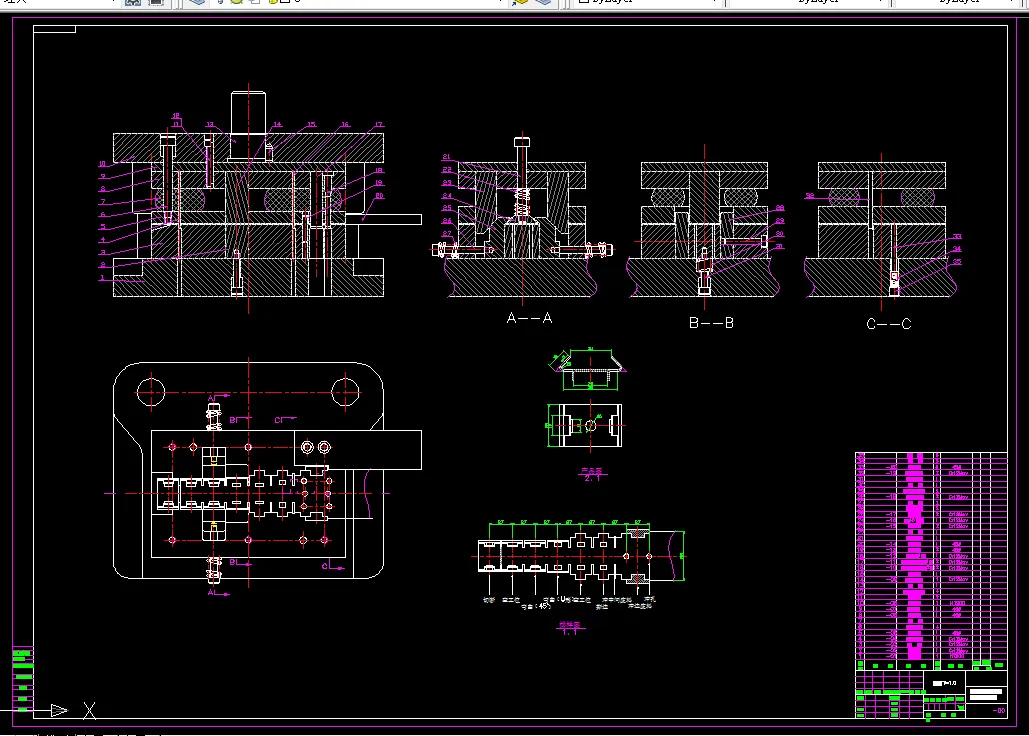Click the white strip rectangle in plan view

pos(358,450)
